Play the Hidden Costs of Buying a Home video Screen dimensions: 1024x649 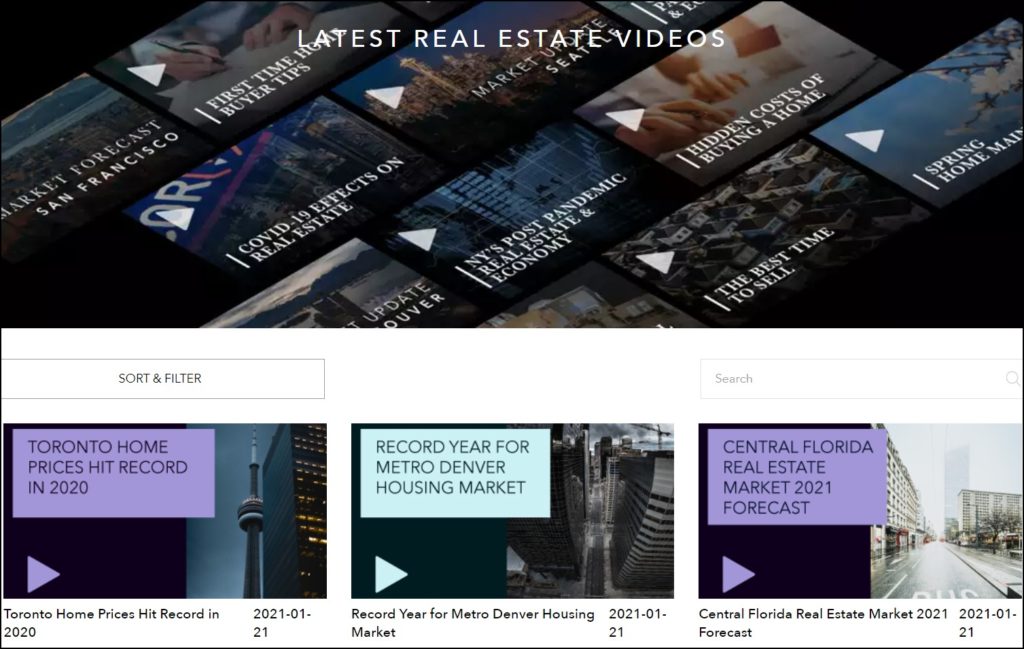point(627,119)
